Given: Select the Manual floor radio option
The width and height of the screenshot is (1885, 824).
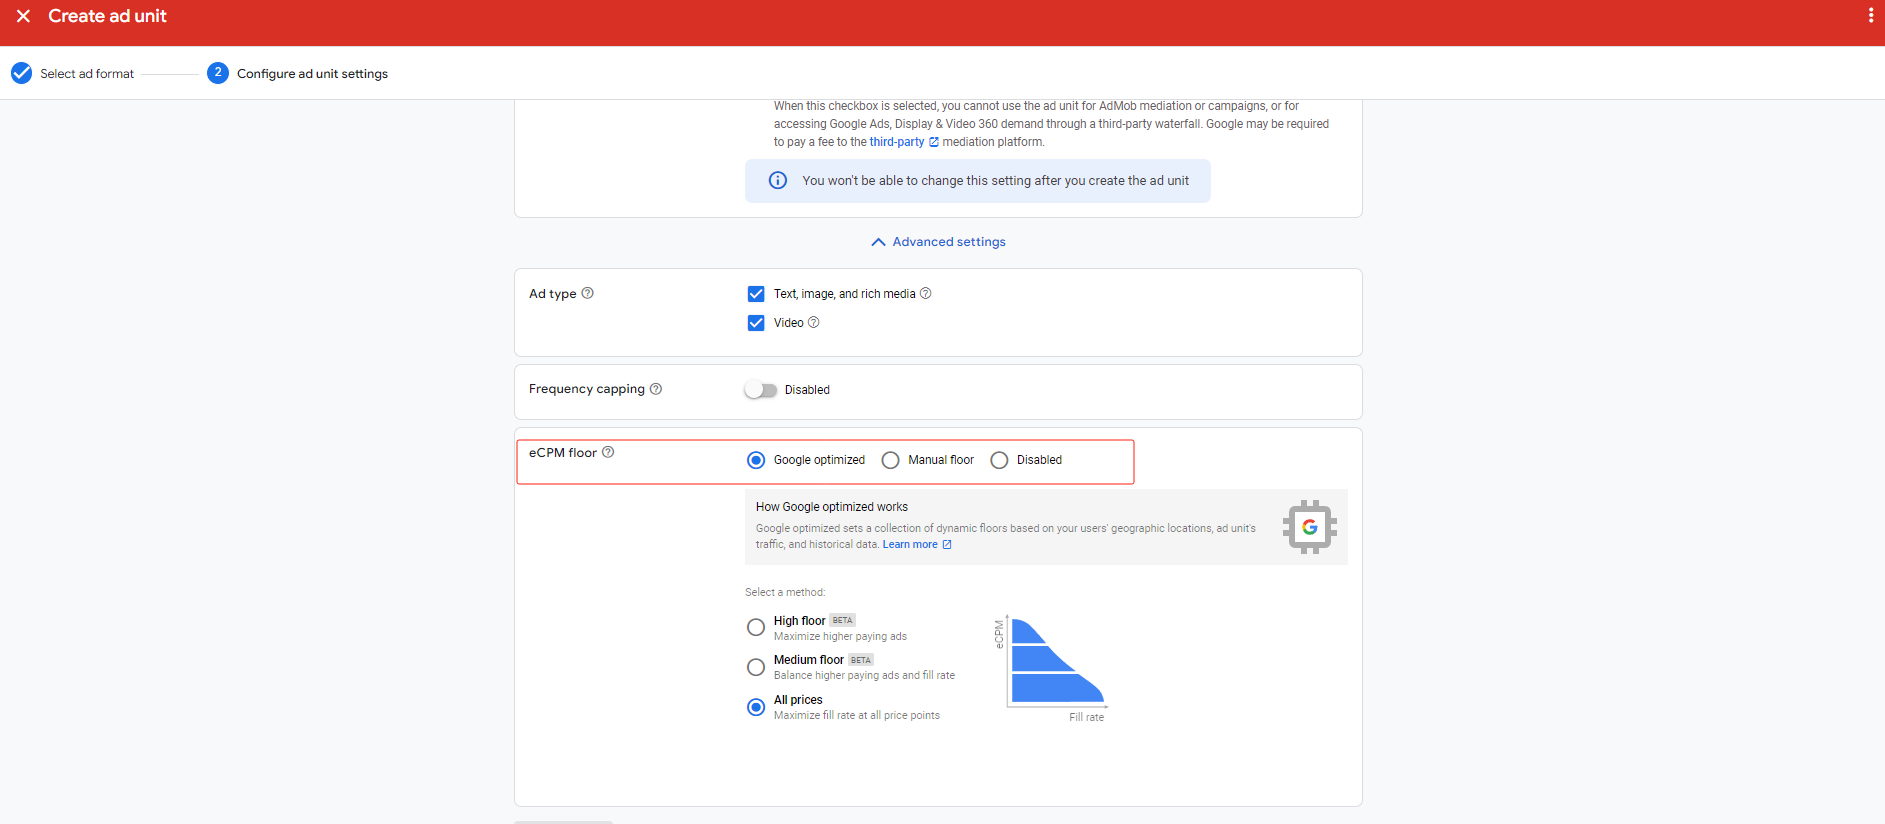Looking at the screenshot, I should [890, 460].
